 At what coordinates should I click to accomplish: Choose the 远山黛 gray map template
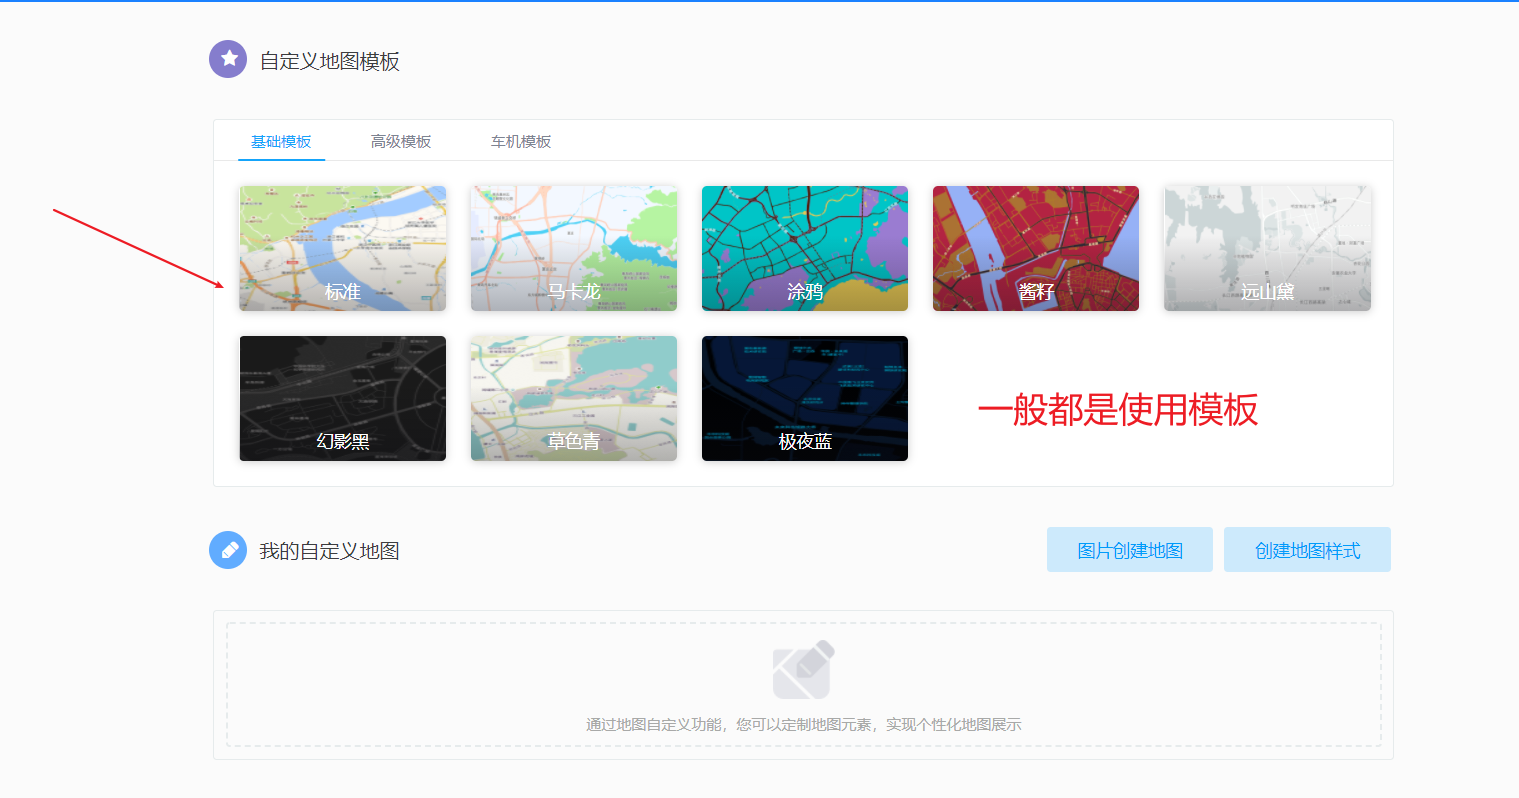click(x=1267, y=248)
